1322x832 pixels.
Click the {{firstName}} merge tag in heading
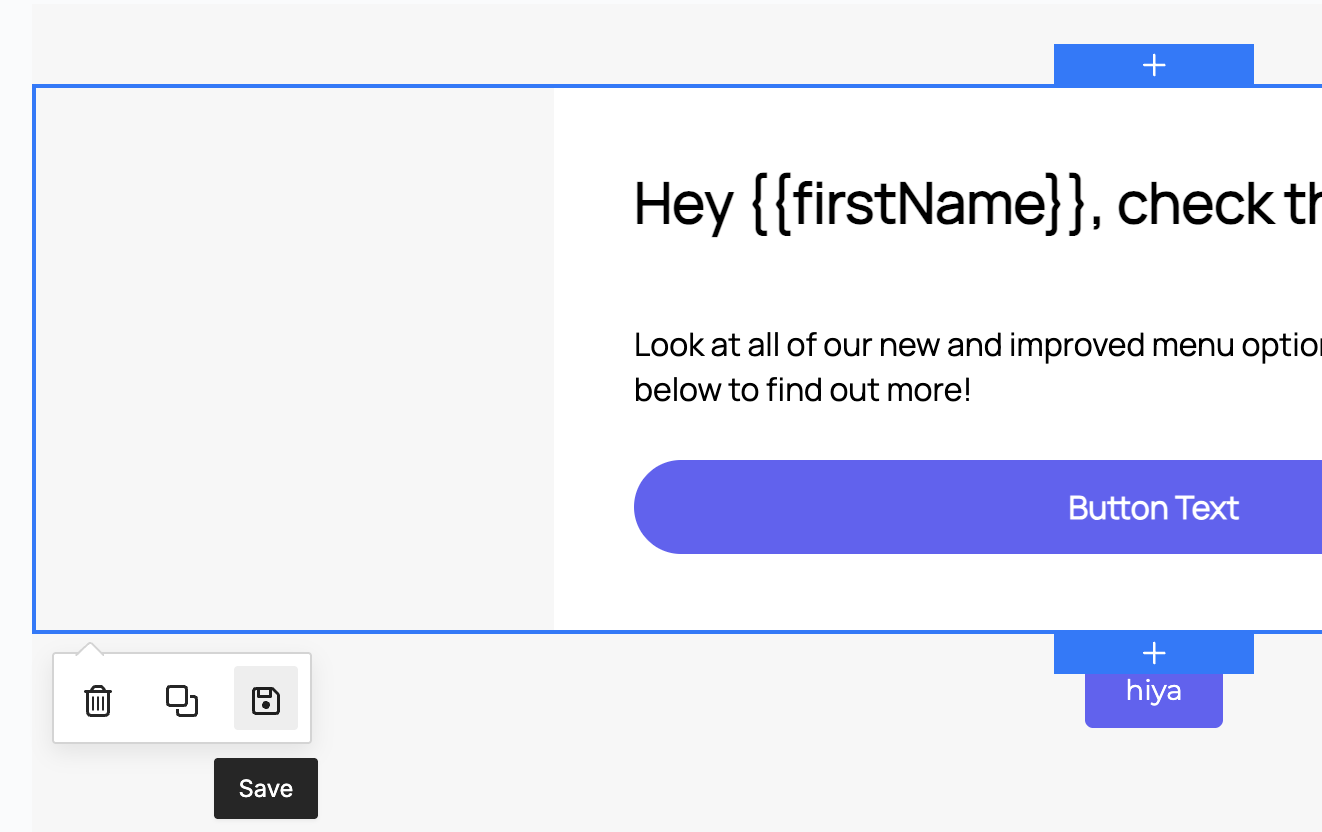(918, 203)
